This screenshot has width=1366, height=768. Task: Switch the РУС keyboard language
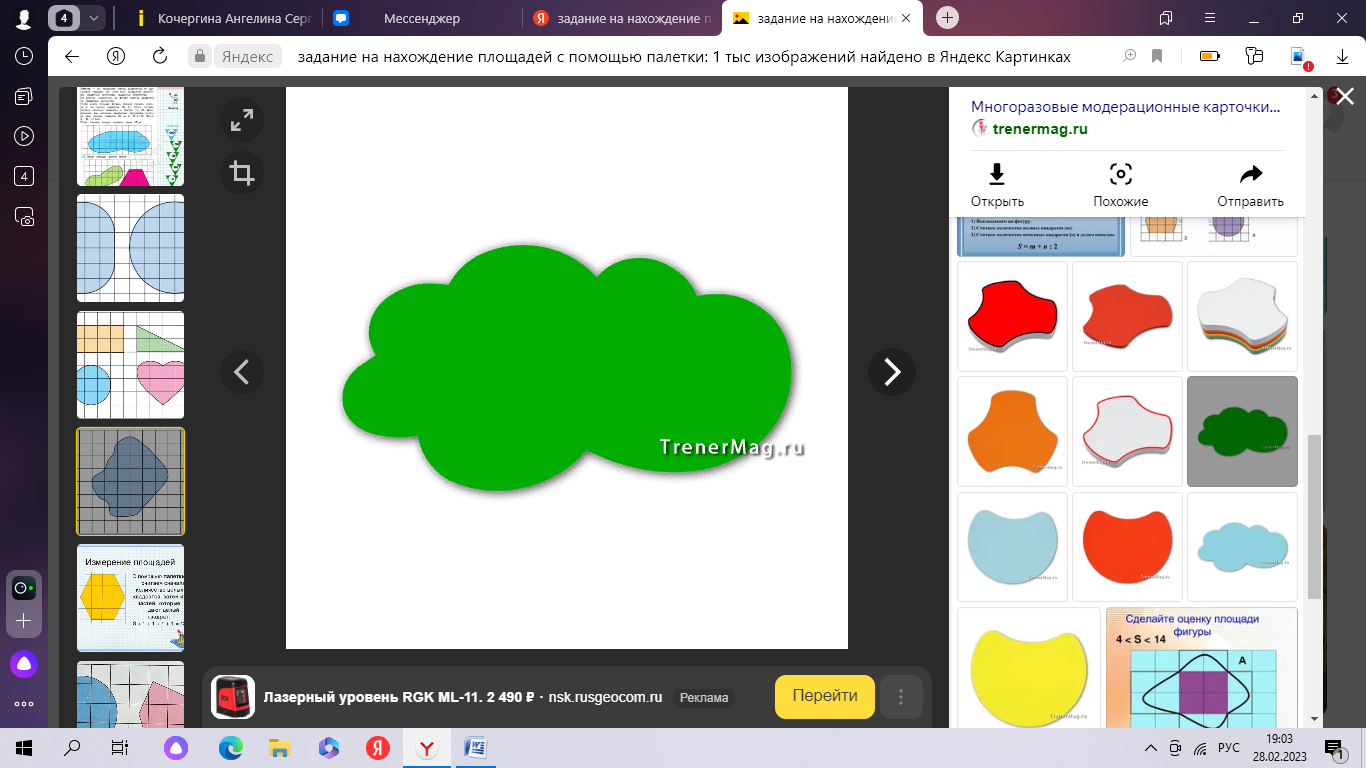coord(1229,748)
